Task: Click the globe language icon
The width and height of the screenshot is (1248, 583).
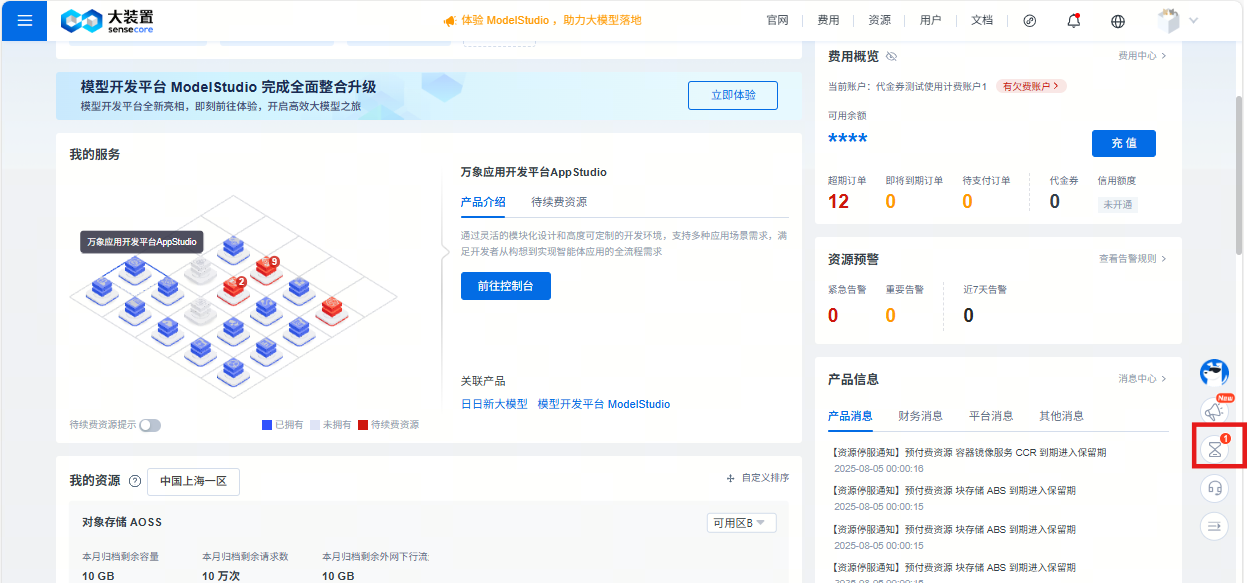Action: [1118, 21]
